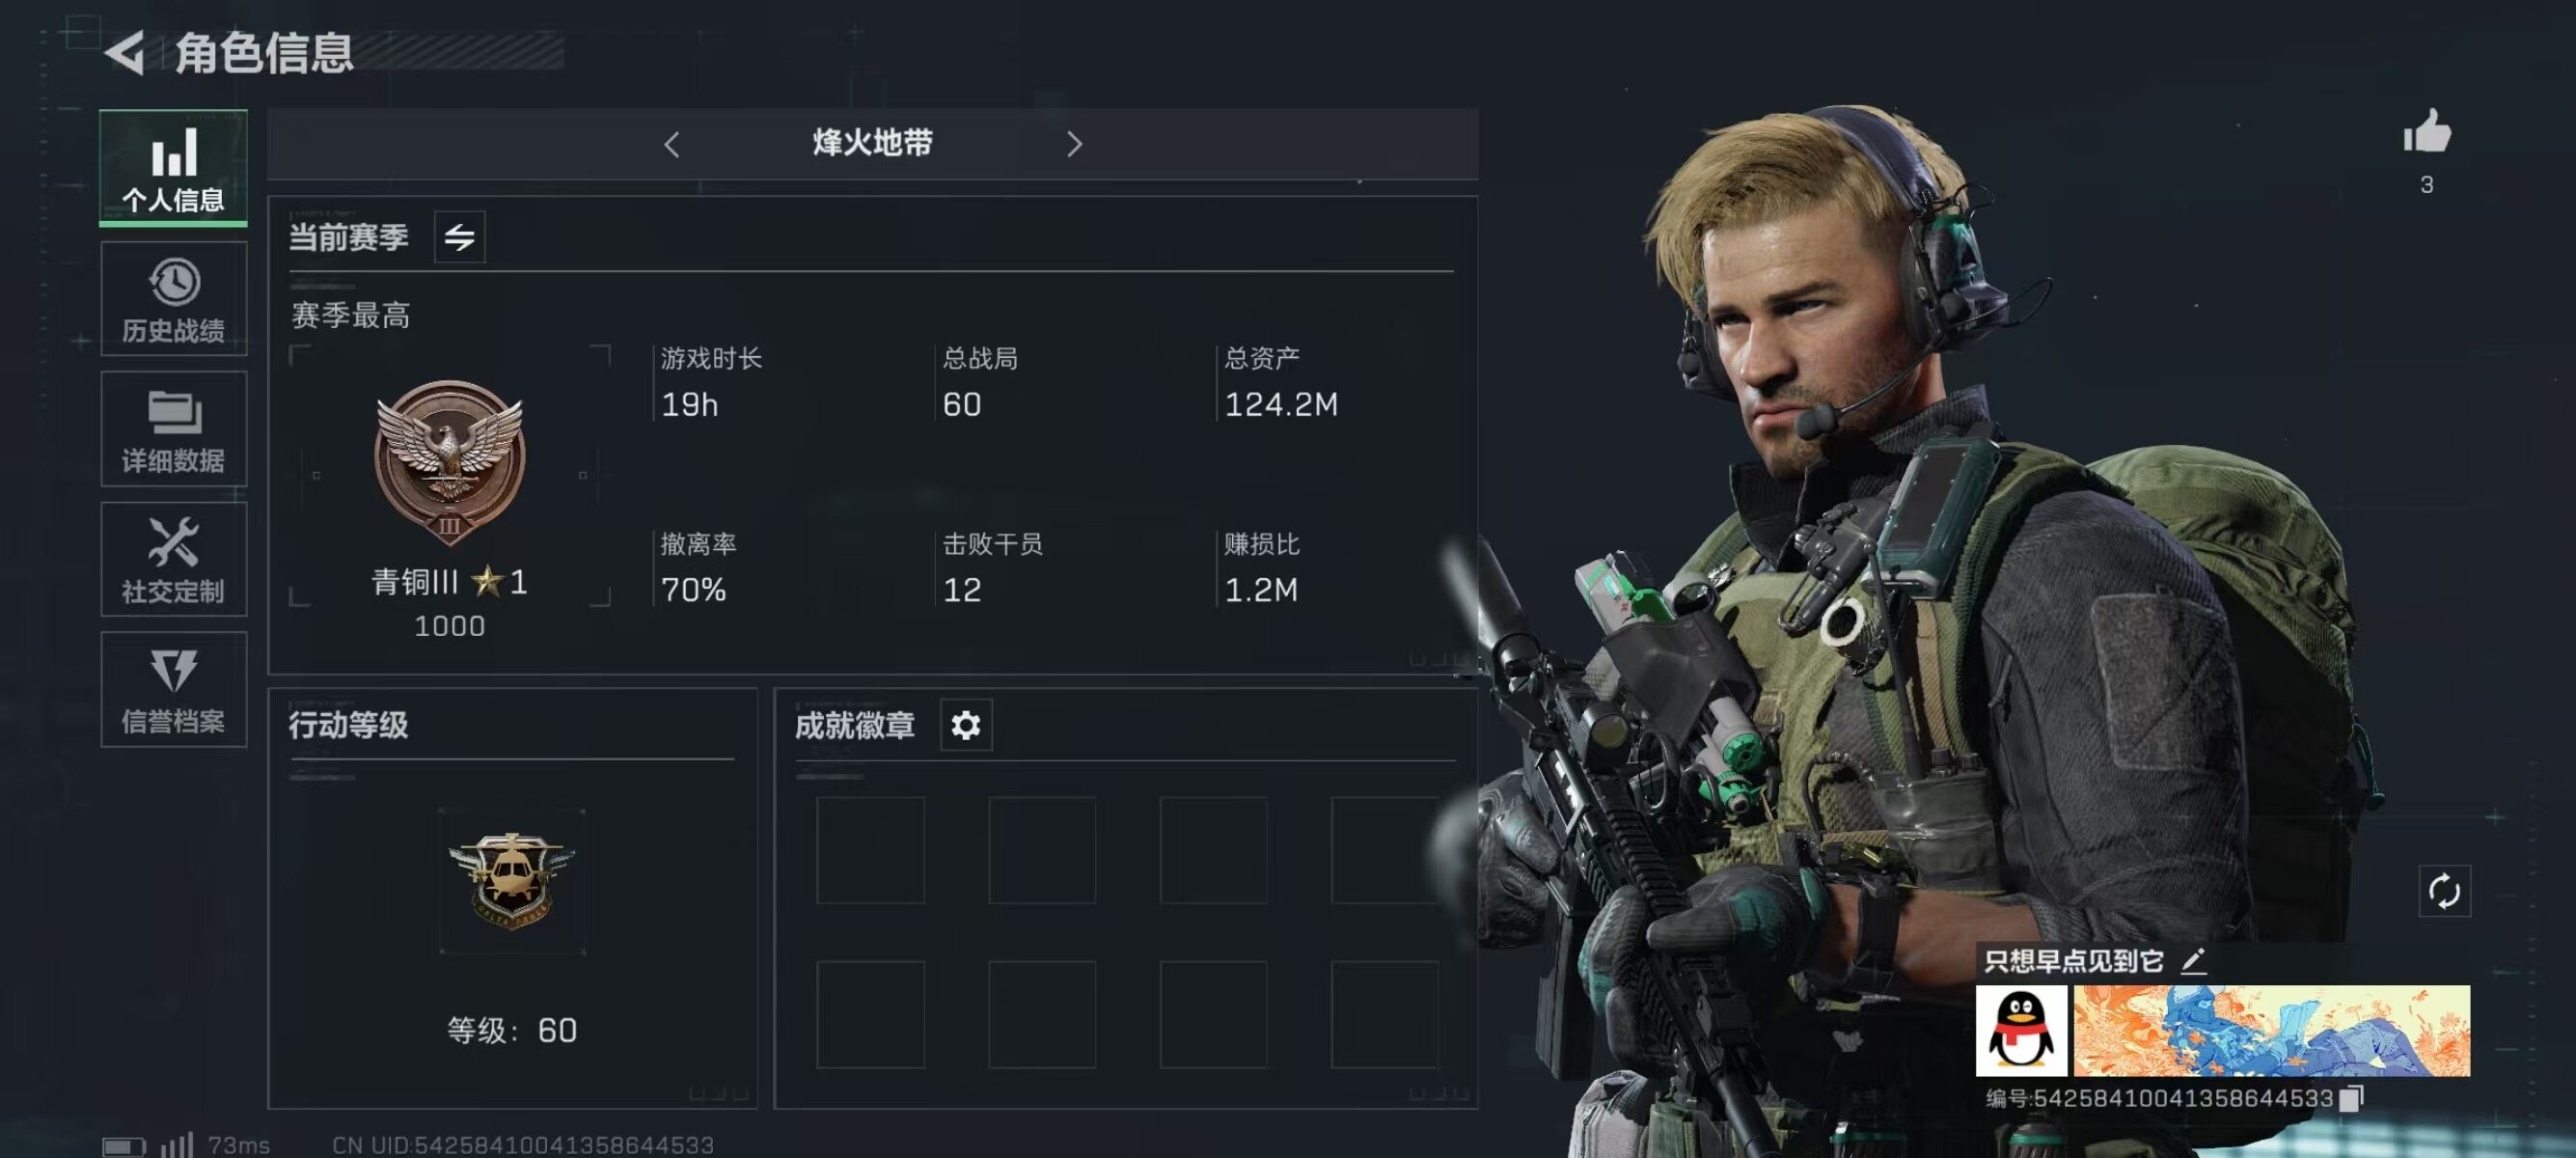The image size is (2576, 1158).
Task: Select the first empty achievement badge slot
Action: click(870, 850)
